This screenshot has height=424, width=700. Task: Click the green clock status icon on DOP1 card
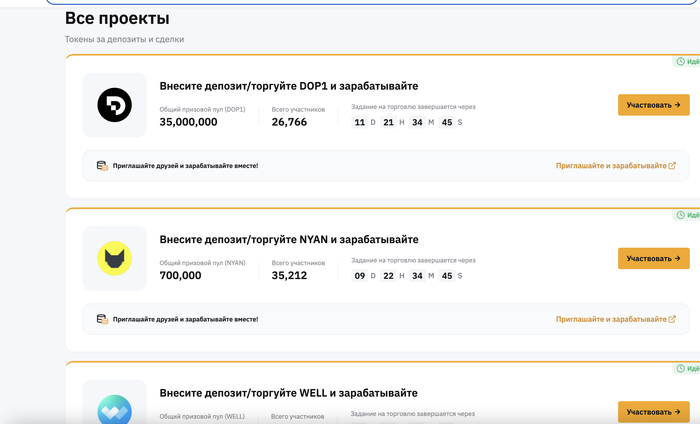point(681,62)
